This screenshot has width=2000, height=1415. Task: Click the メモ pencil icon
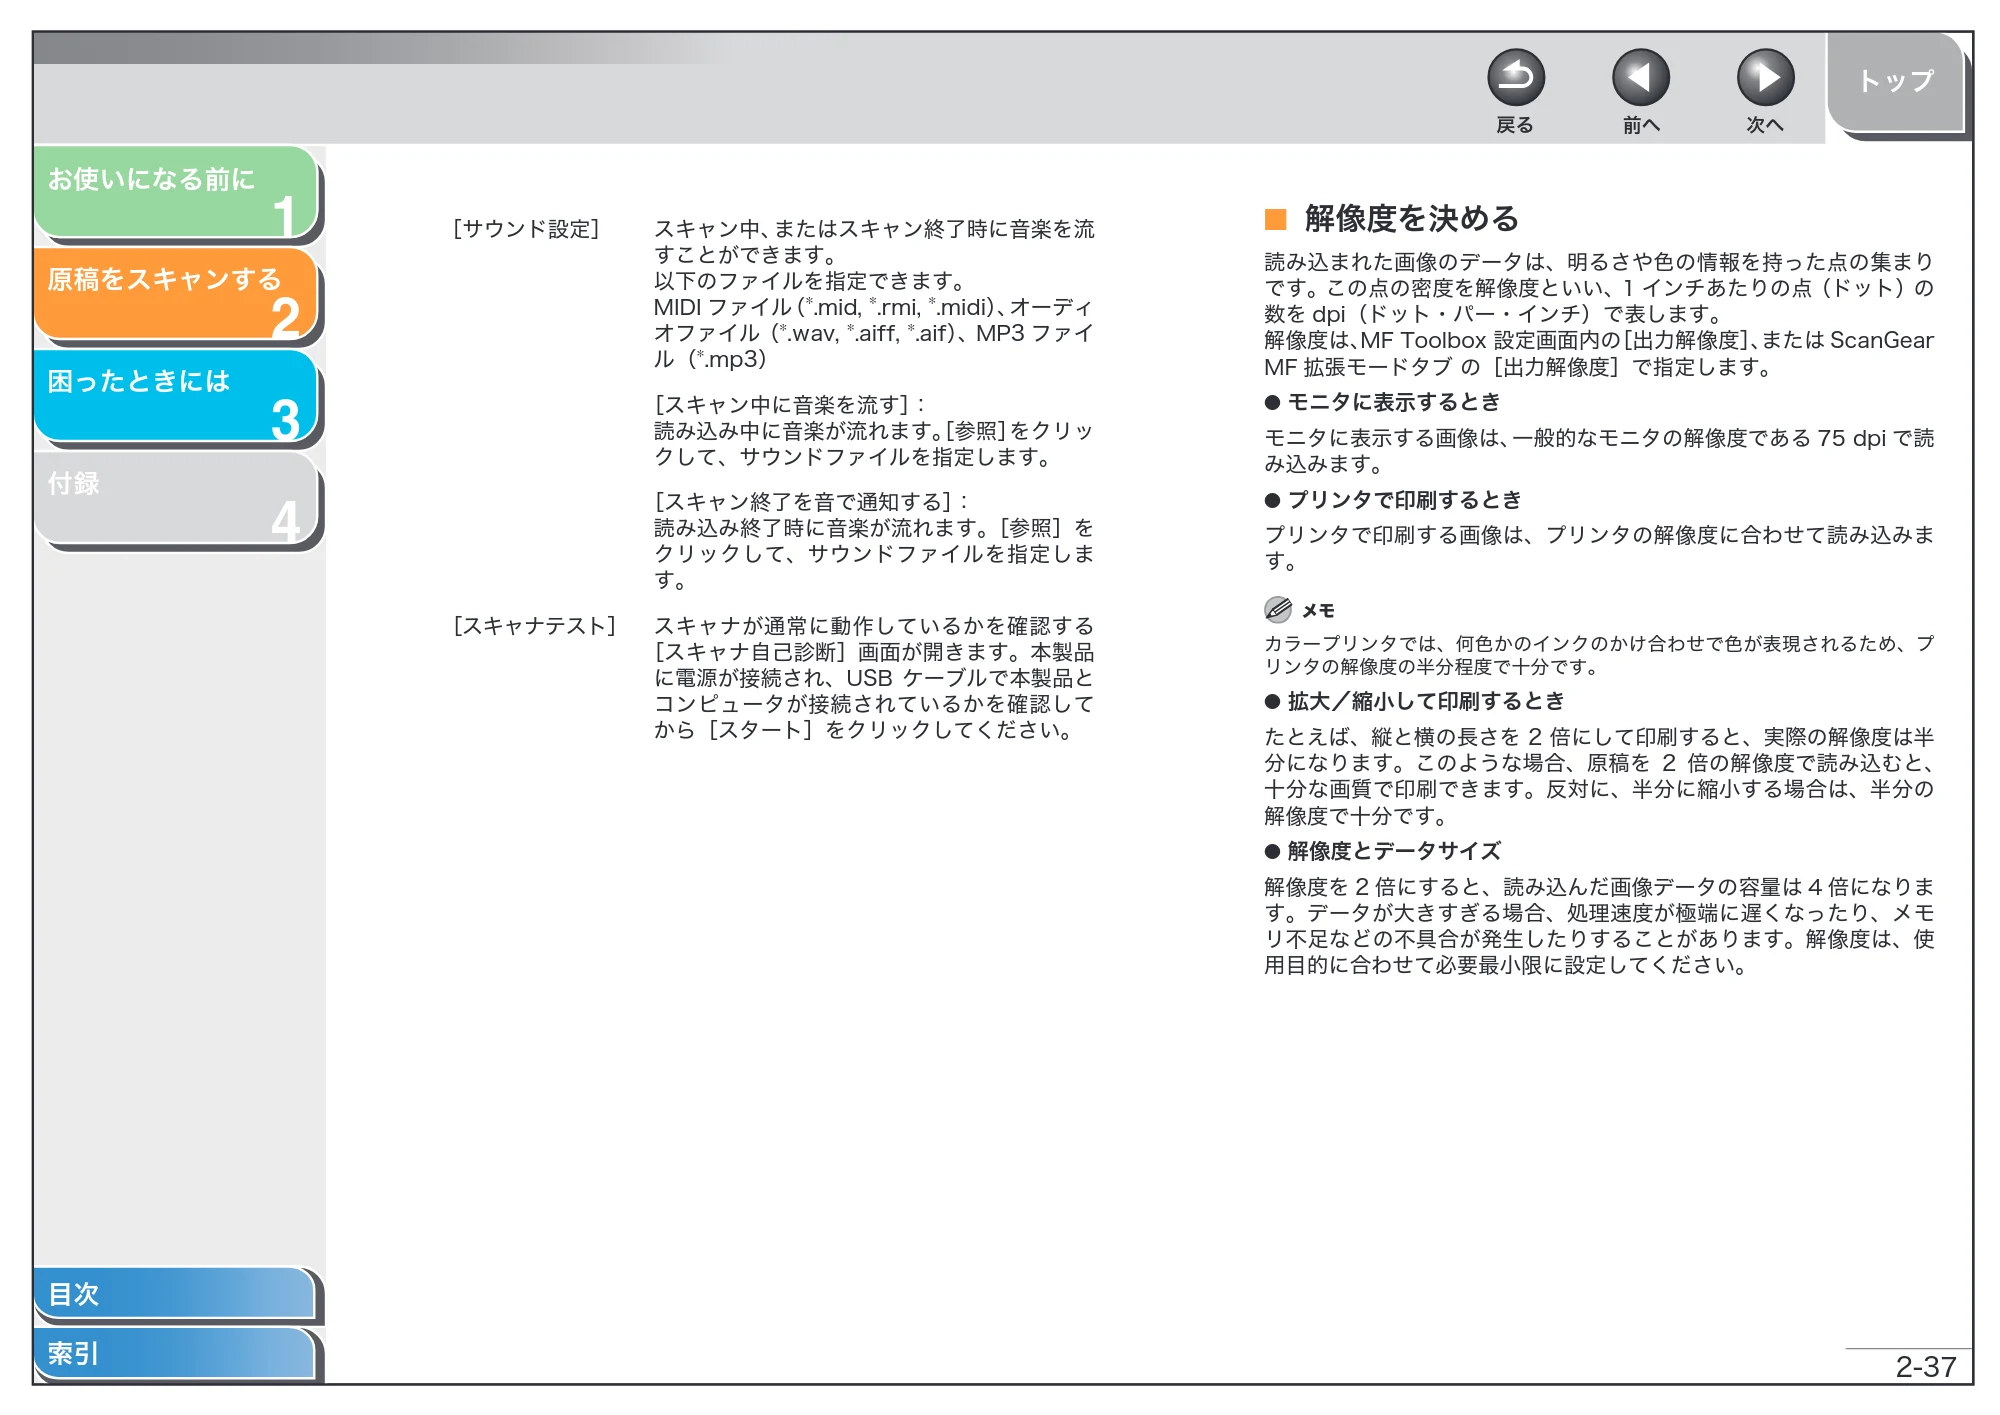[1277, 609]
